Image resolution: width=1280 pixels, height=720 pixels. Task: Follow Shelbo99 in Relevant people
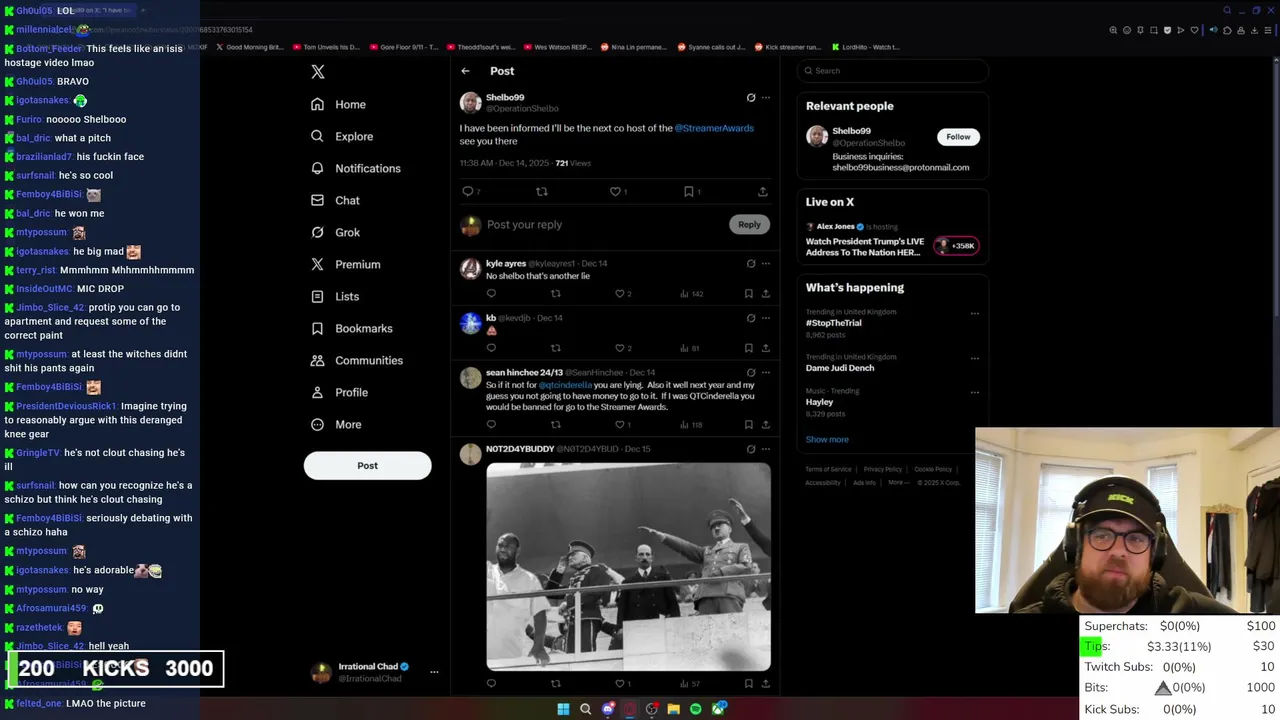958,137
